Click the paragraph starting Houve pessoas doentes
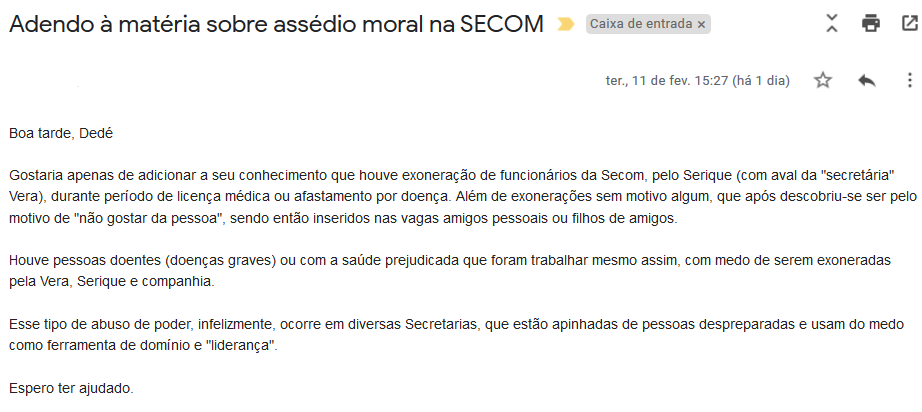Screen dimensions: 922x412 click(x=448, y=271)
